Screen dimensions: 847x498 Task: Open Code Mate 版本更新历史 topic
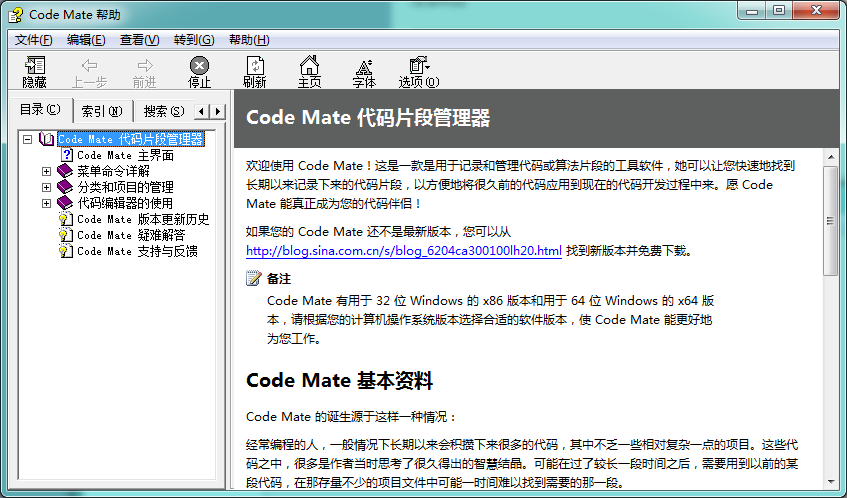coord(143,219)
